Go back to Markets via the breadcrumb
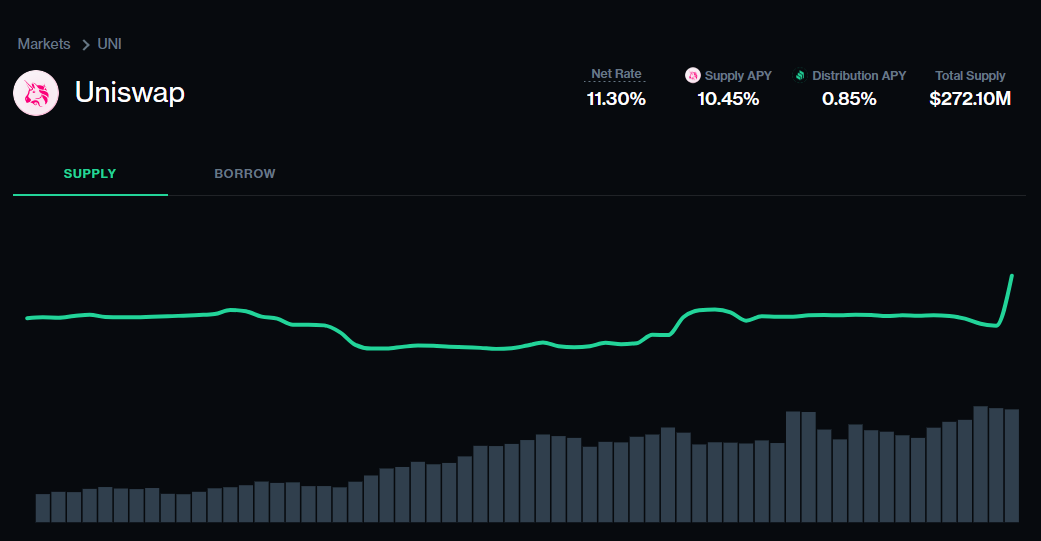 click(44, 44)
